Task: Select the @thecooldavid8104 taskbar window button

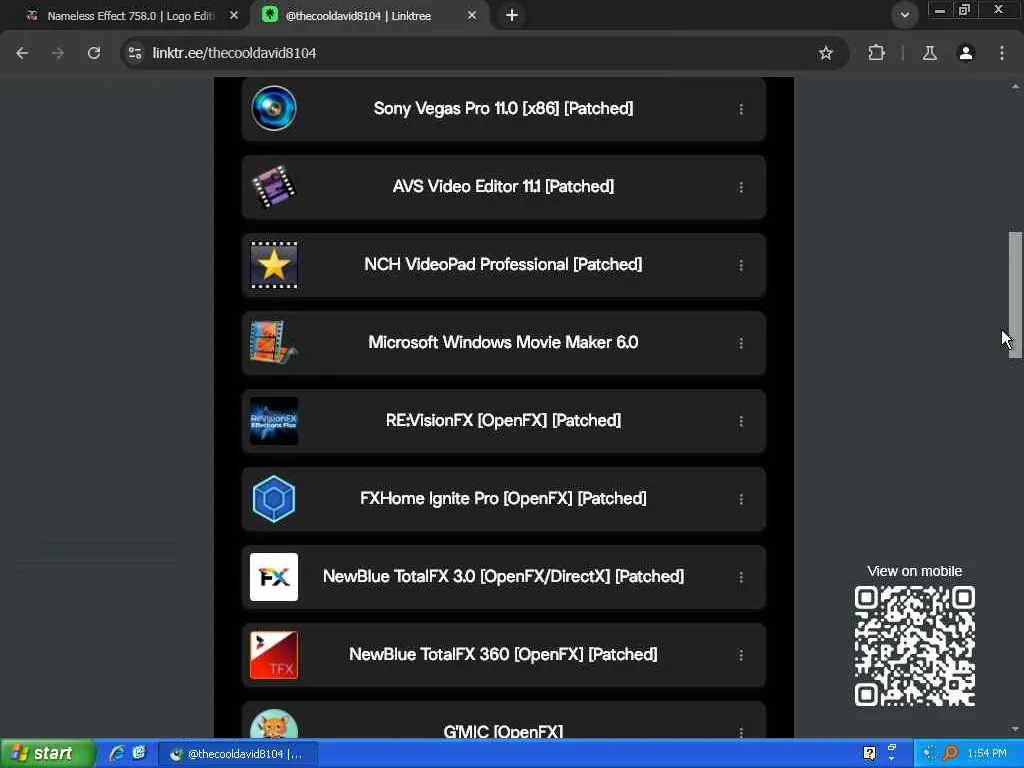Action: [x=238, y=754]
